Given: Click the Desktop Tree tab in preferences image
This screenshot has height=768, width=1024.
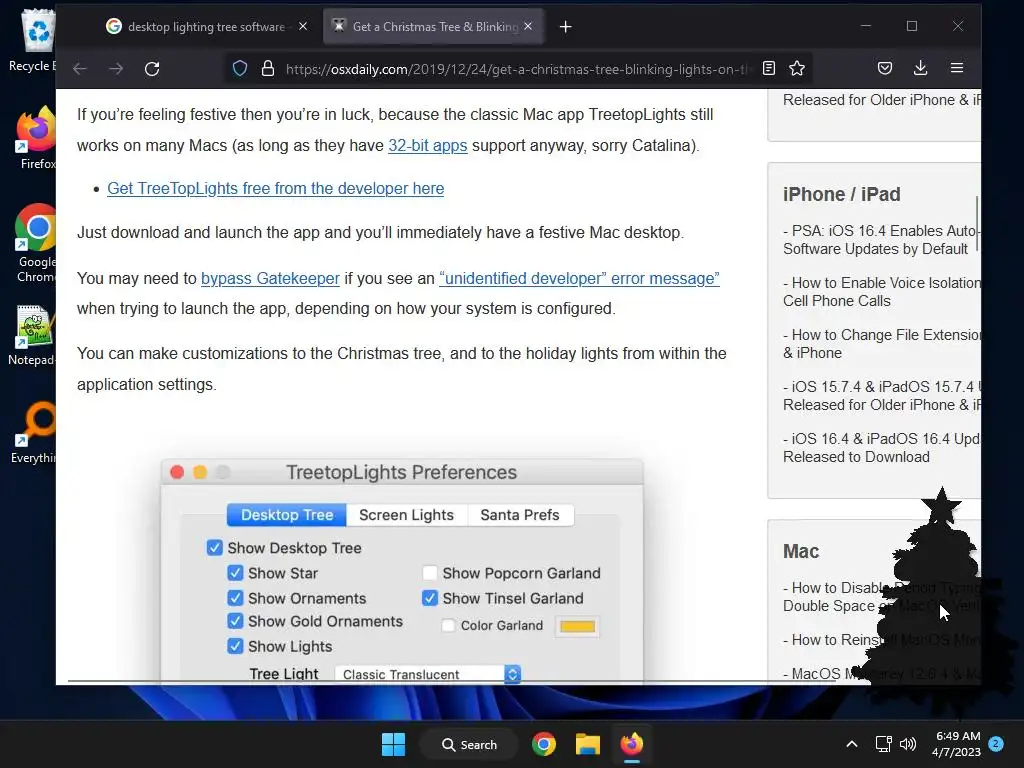Looking at the screenshot, I should pos(287,515).
